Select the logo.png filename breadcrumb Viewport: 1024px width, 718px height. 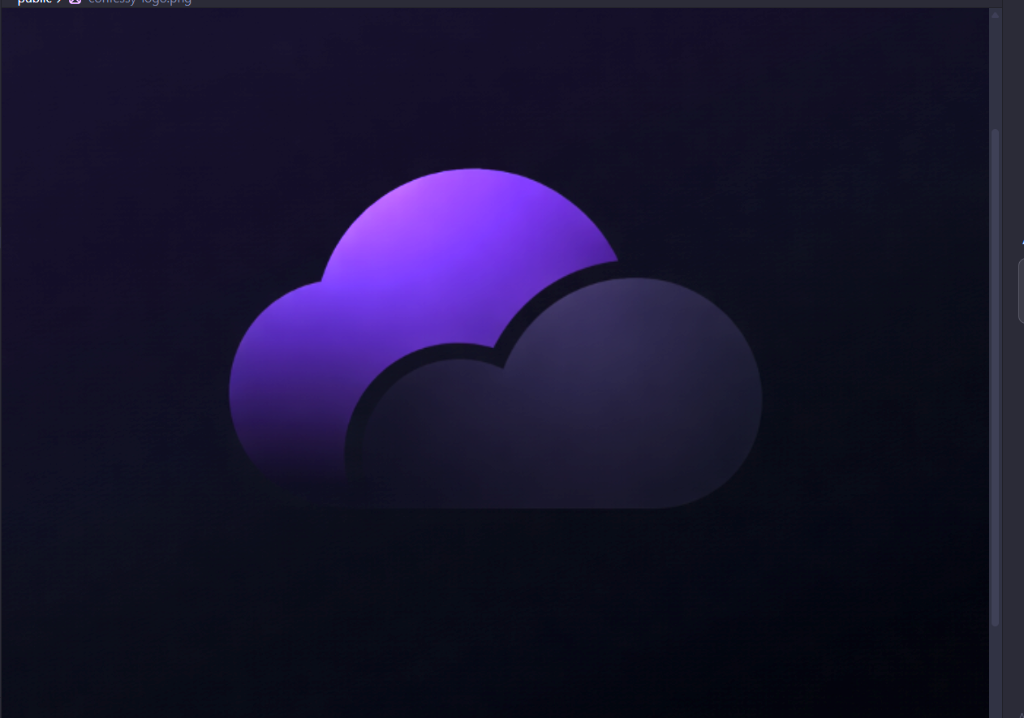pos(139,2)
